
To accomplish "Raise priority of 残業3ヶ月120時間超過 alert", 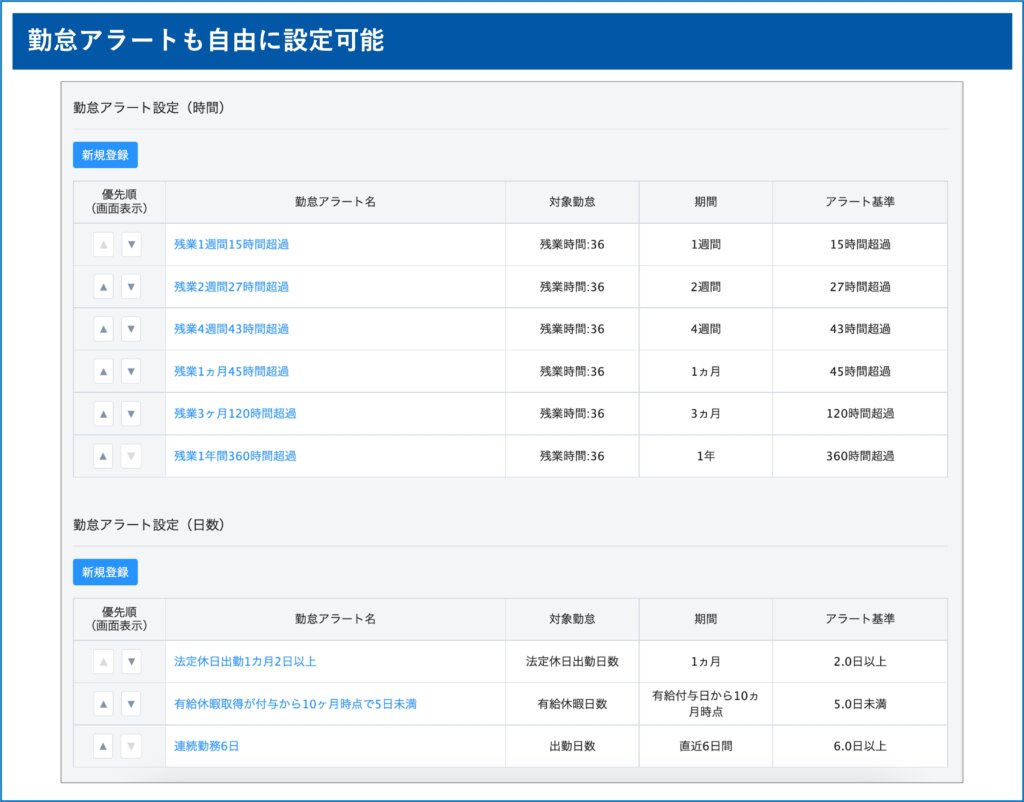I will (x=103, y=414).
